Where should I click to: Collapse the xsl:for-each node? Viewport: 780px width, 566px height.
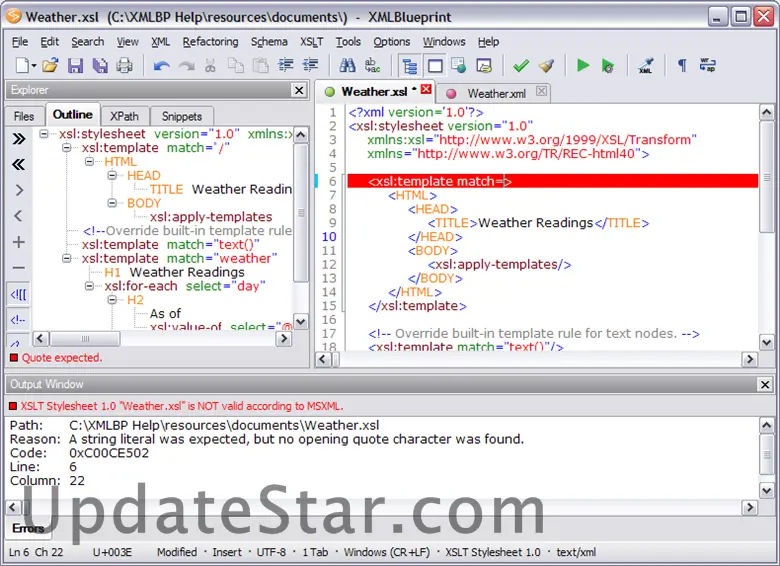90,286
